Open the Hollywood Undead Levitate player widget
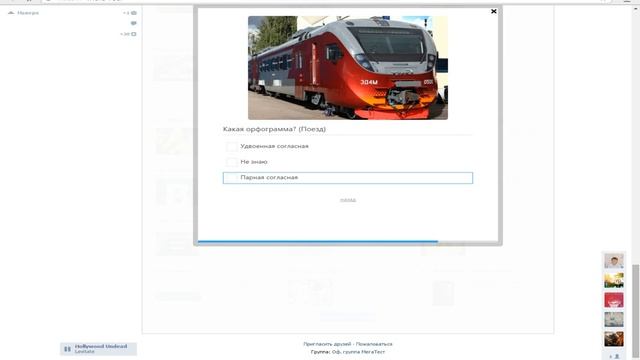 tap(98, 349)
